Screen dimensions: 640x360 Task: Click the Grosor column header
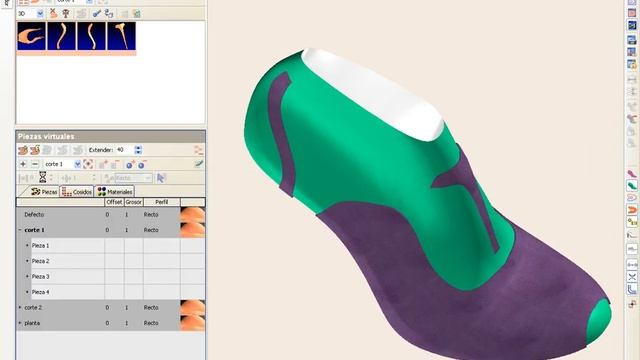click(x=133, y=202)
